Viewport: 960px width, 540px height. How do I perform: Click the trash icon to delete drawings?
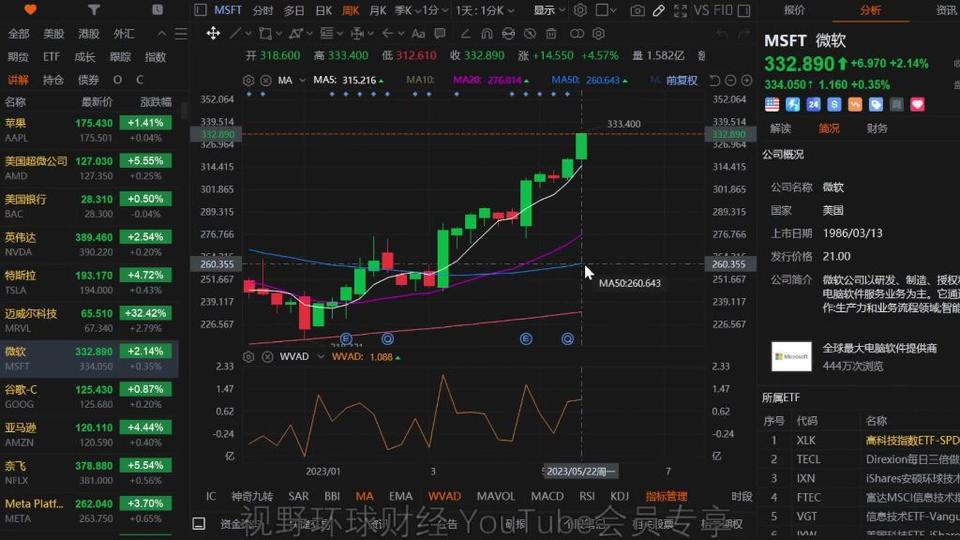(551, 34)
